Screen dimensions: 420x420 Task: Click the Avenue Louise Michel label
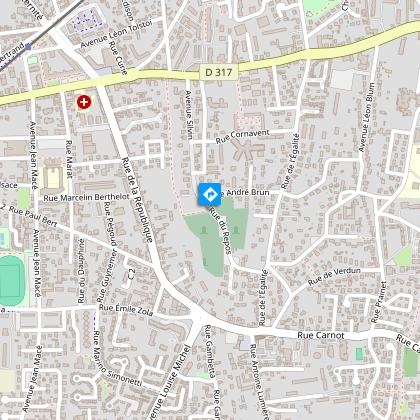pos(169,383)
